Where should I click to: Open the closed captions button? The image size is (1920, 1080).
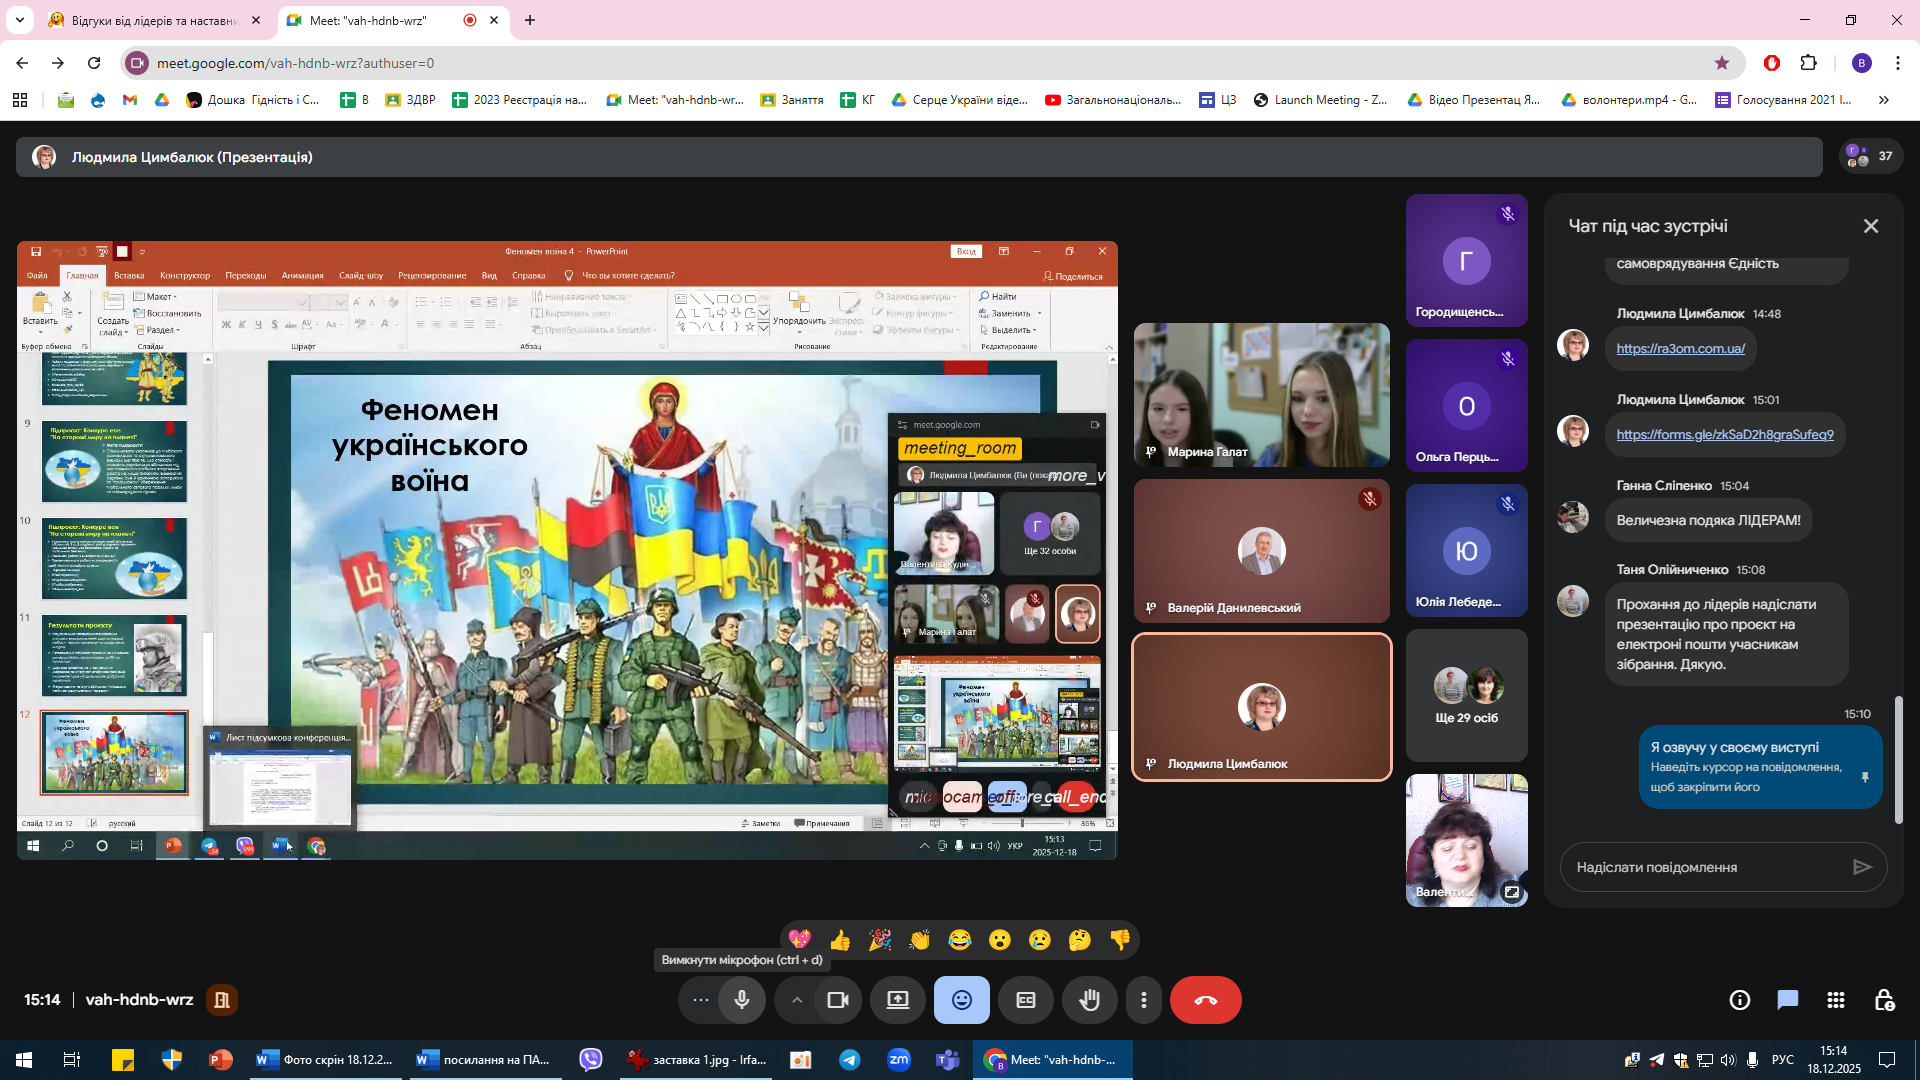[1026, 1000]
